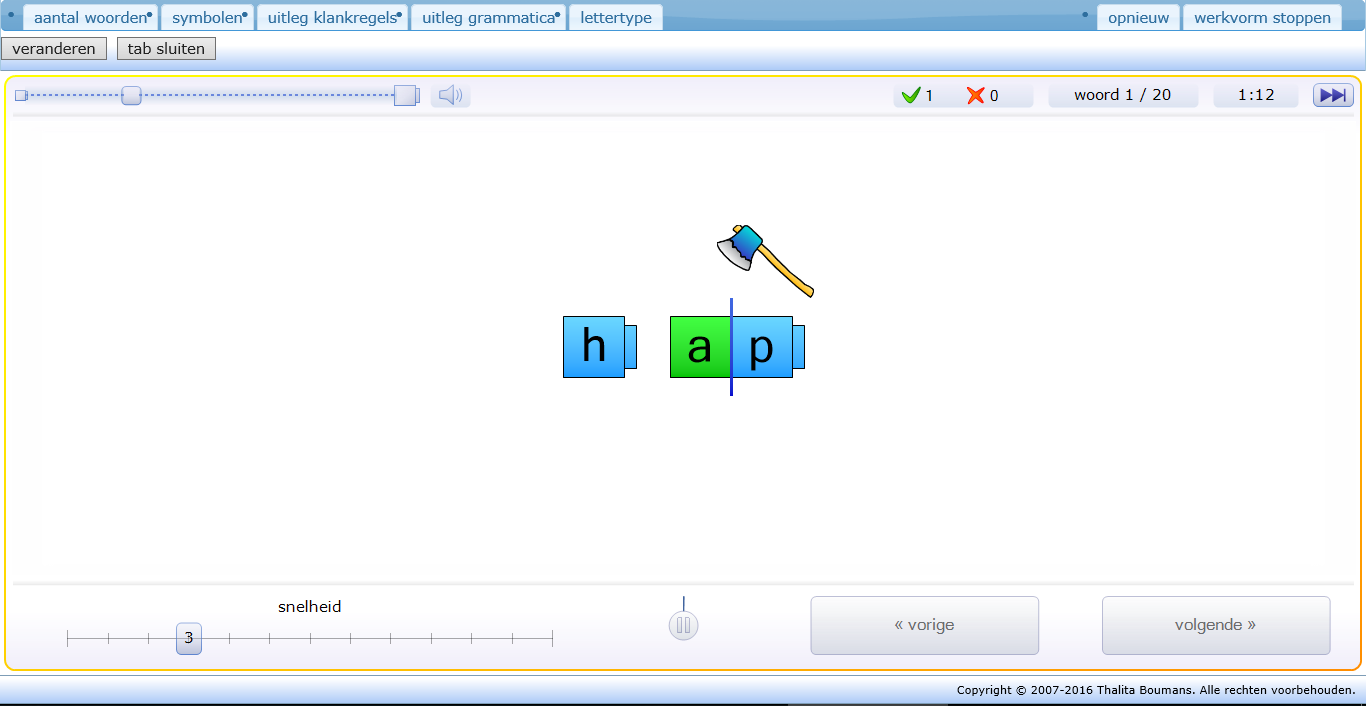Open the uitleg klankregels tab
1366x706 pixels.
coord(332,18)
